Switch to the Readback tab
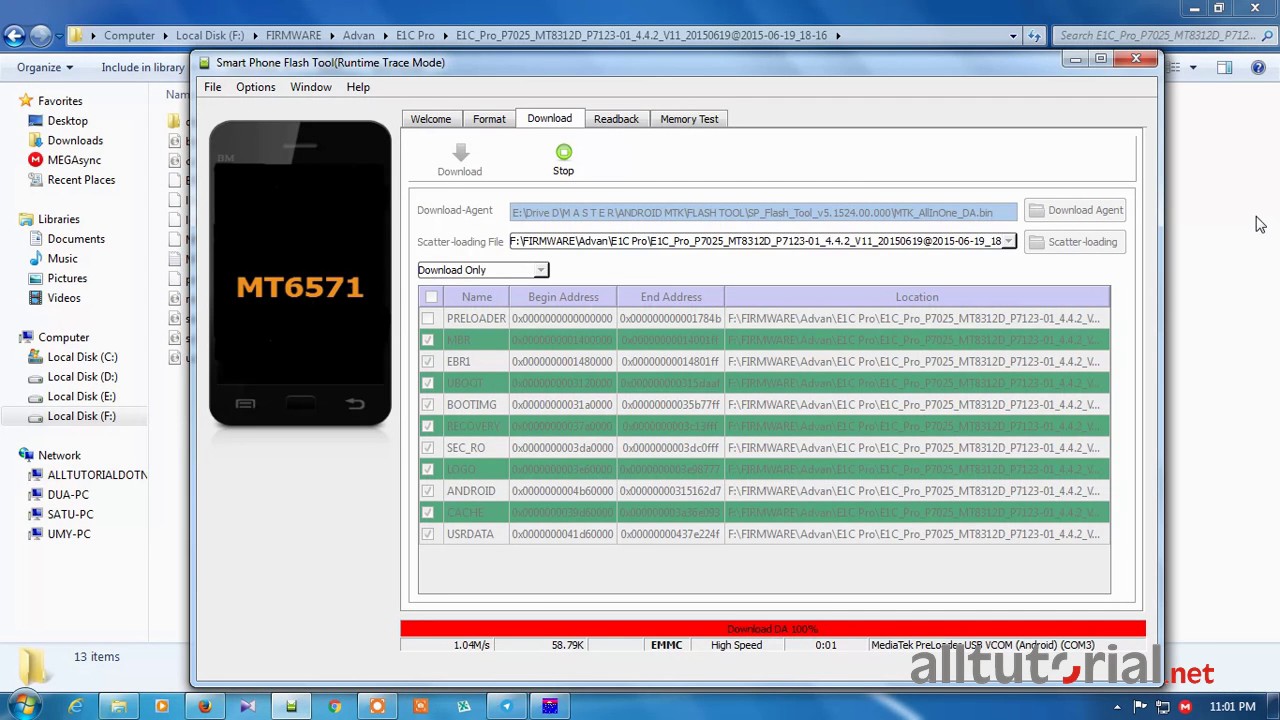Image resolution: width=1280 pixels, height=720 pixels. click(x=616, y=119)
